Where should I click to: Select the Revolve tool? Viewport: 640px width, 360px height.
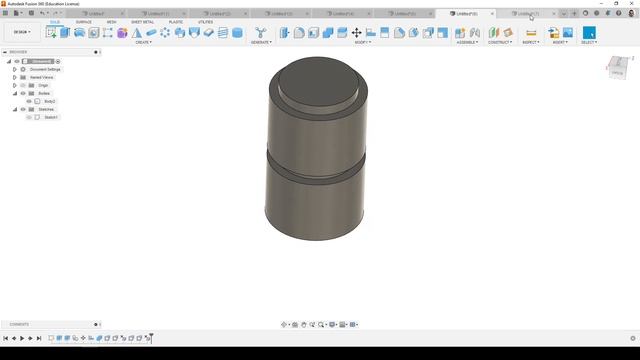pyautogui.click(x=79, y=33)
